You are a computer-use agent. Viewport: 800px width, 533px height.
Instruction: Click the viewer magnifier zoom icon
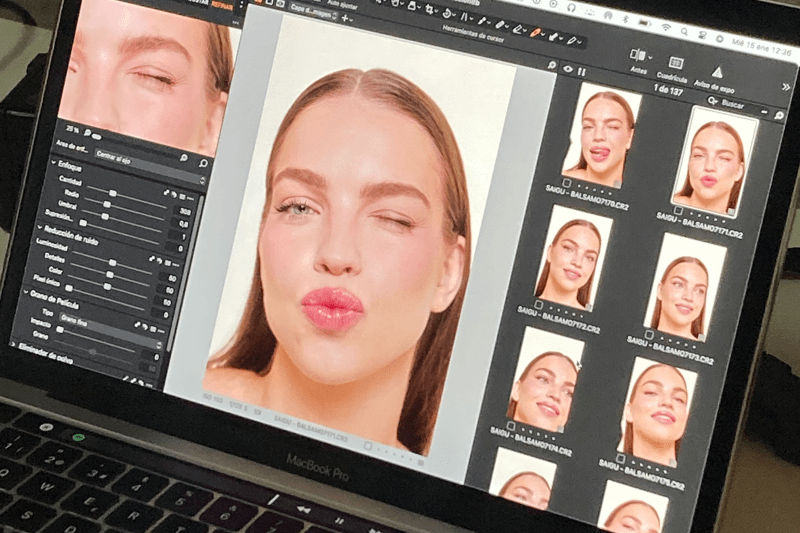point(552,65)
